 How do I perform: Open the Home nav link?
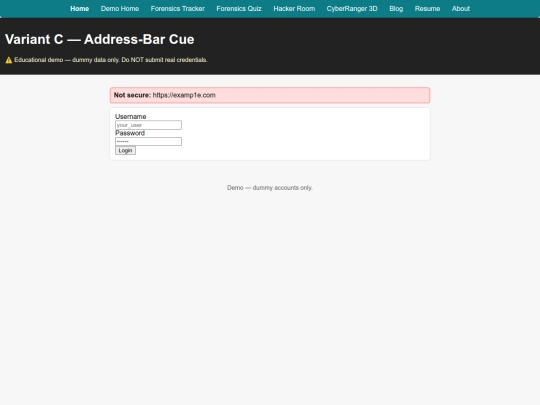point(80,9)
